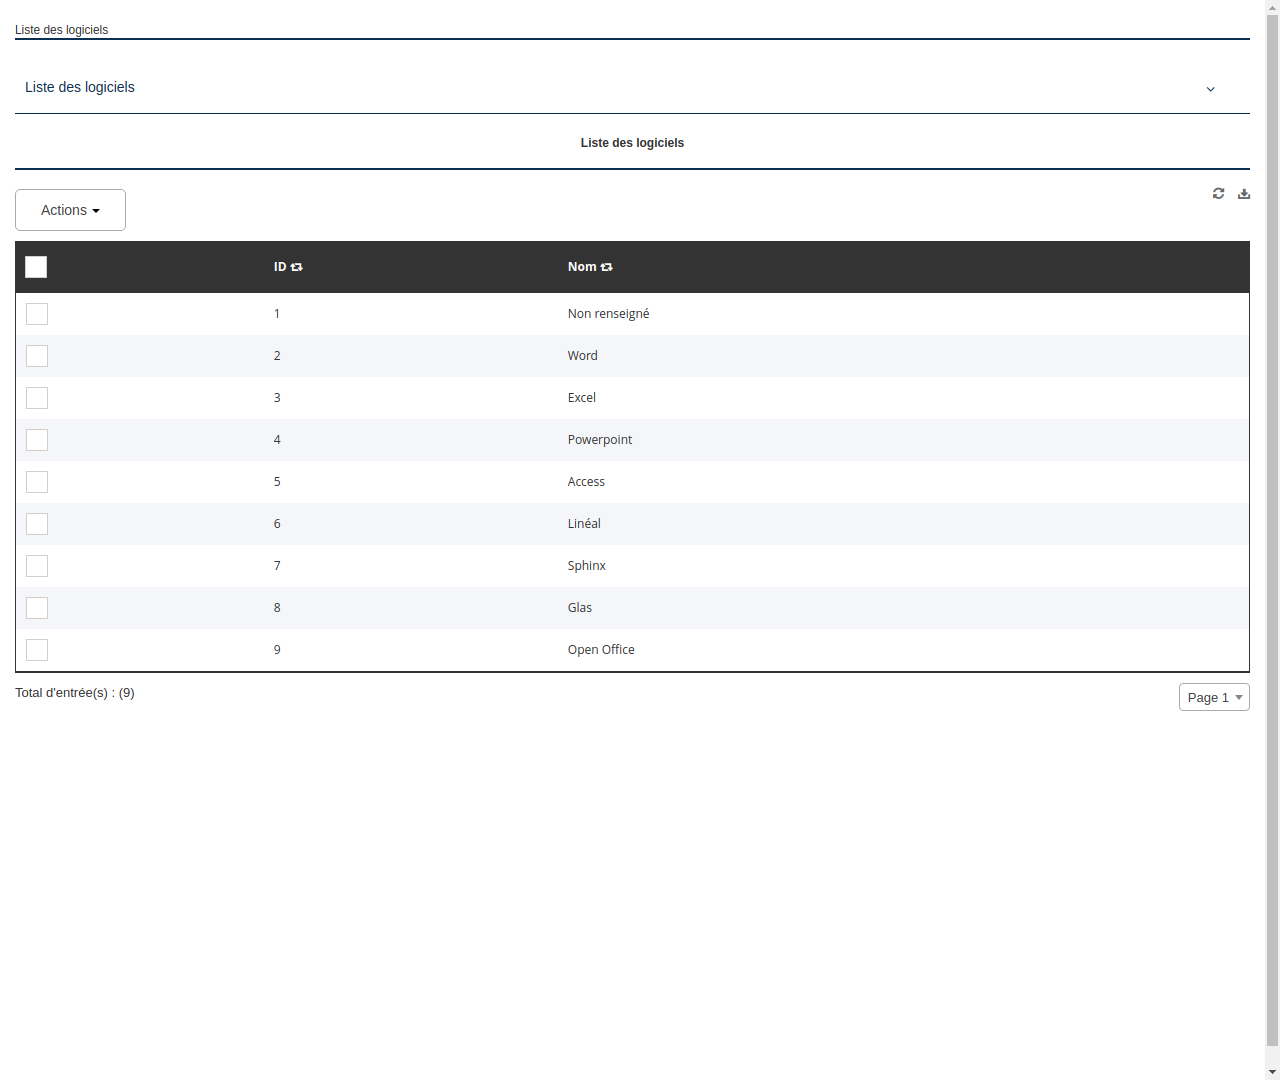The height and width of the screenshot is (1080, 1280).
Task: Check the select-all checkbox in the header
Action: pyautogui.click(x=36, y=267)
